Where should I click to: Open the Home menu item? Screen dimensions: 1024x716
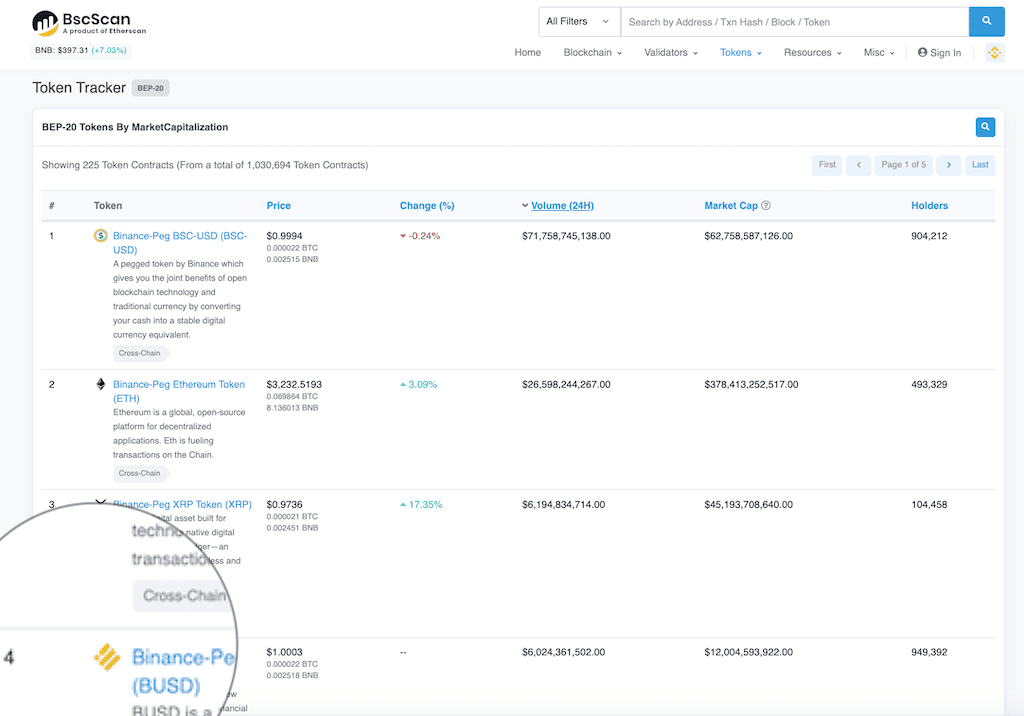click(x=527, y=52)
